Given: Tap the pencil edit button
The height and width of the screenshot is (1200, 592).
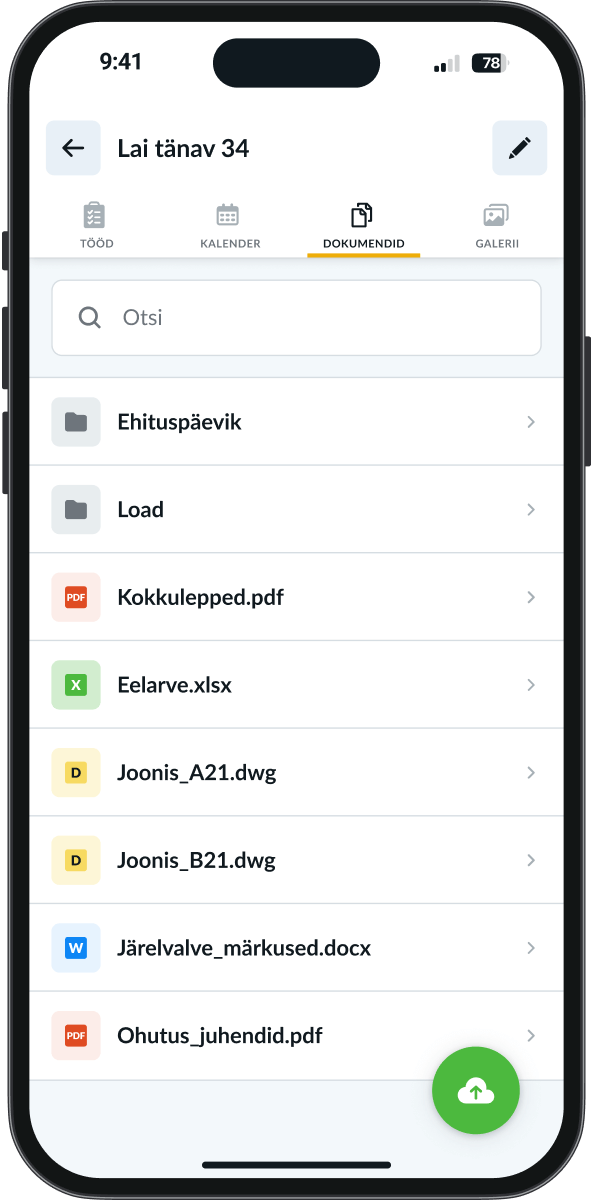Looking at the screenshot, I should (x=519, y=148).
